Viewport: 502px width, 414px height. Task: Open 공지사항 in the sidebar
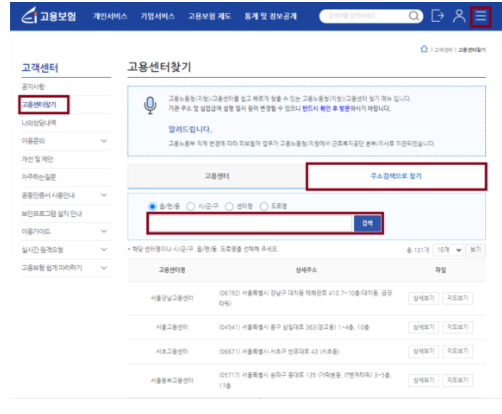pyautogui.click(x=33, y=87)
